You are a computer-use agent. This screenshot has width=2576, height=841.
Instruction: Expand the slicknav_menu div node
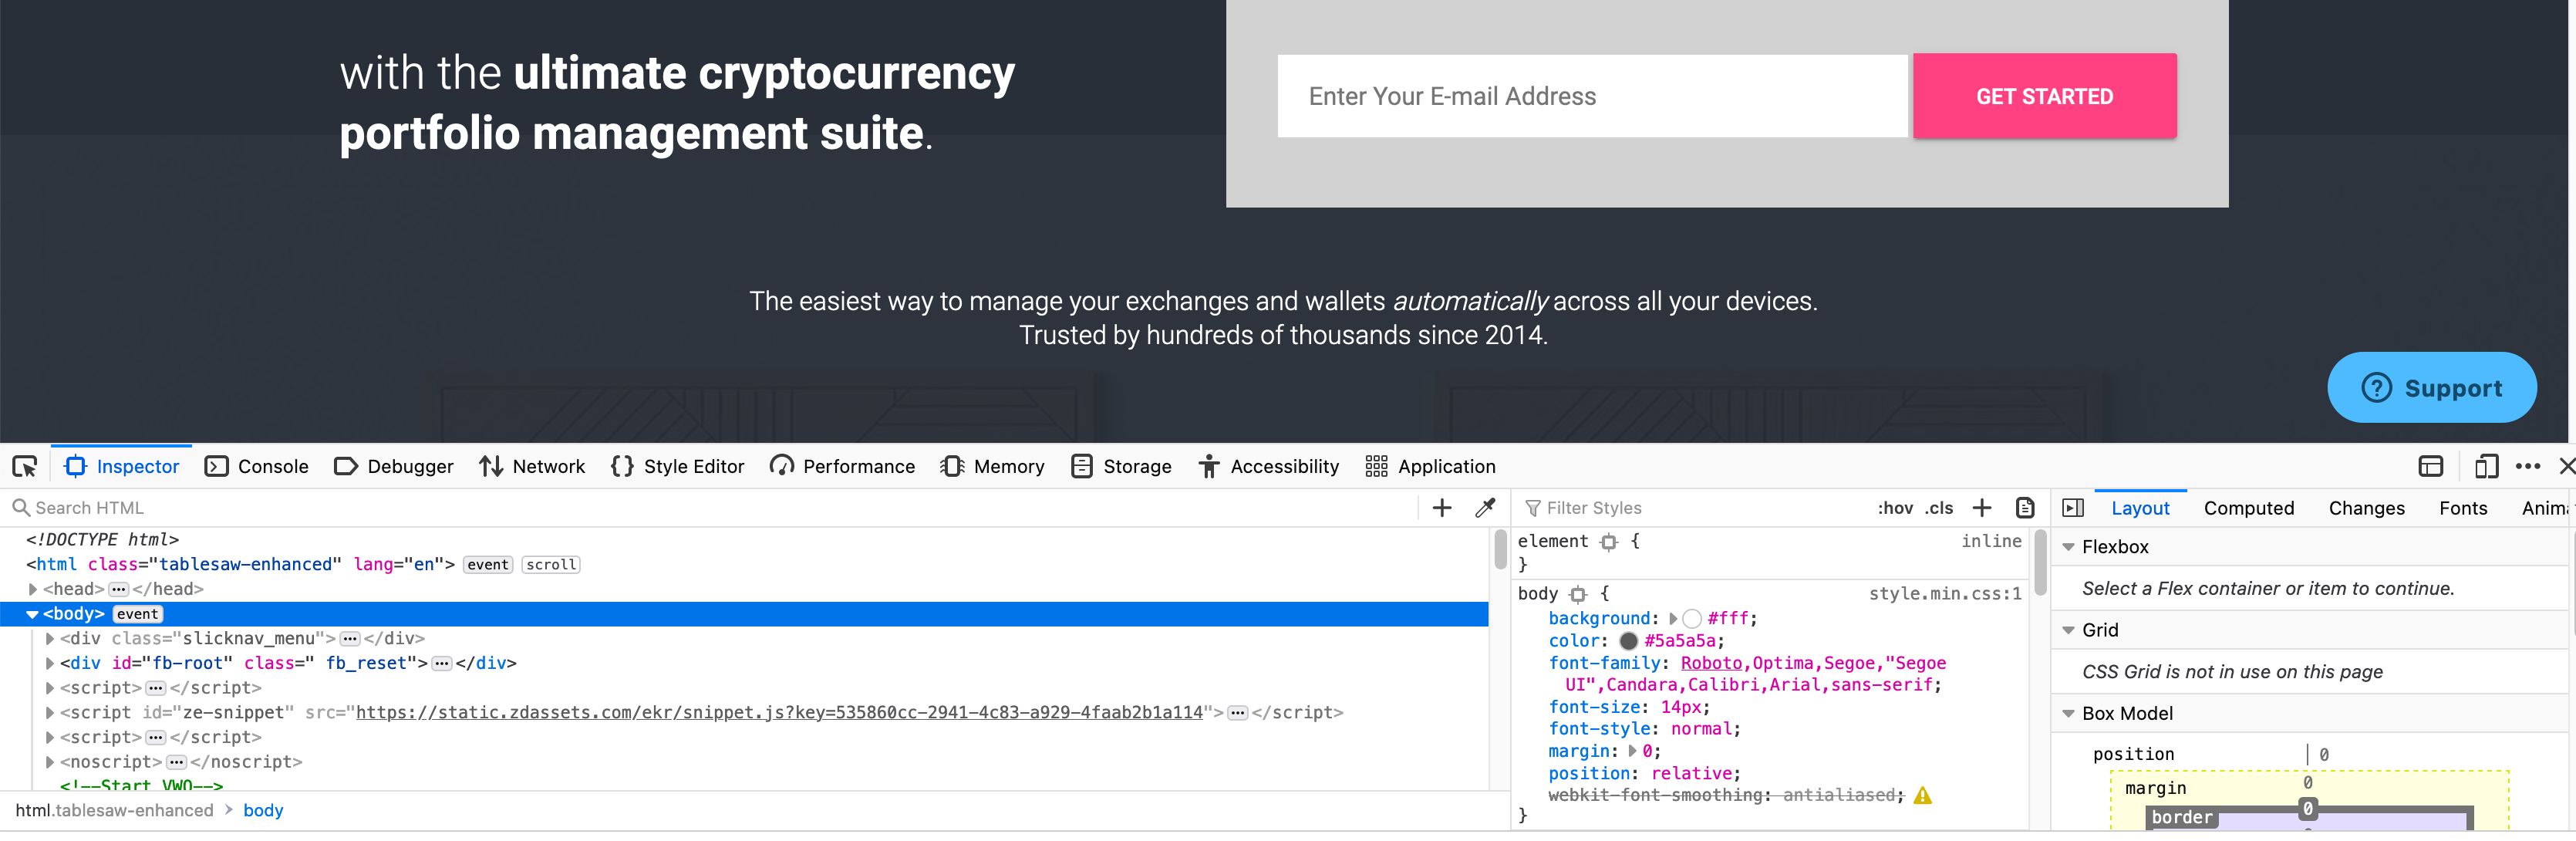[49, 639]
